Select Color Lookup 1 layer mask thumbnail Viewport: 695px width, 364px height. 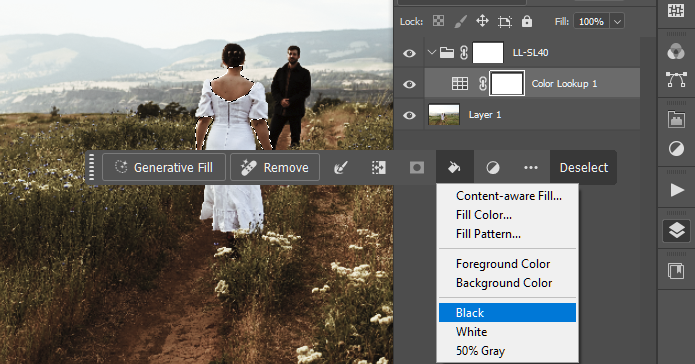click(507, 83)
